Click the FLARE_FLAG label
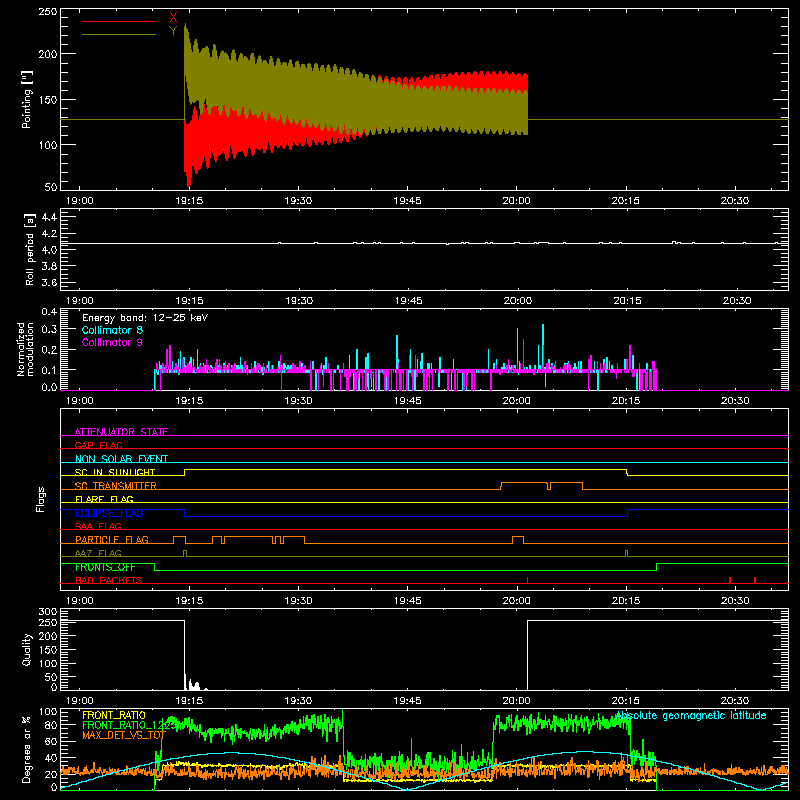Image resolution: width=800 pixels, height=800 pixels. [104, 499]
